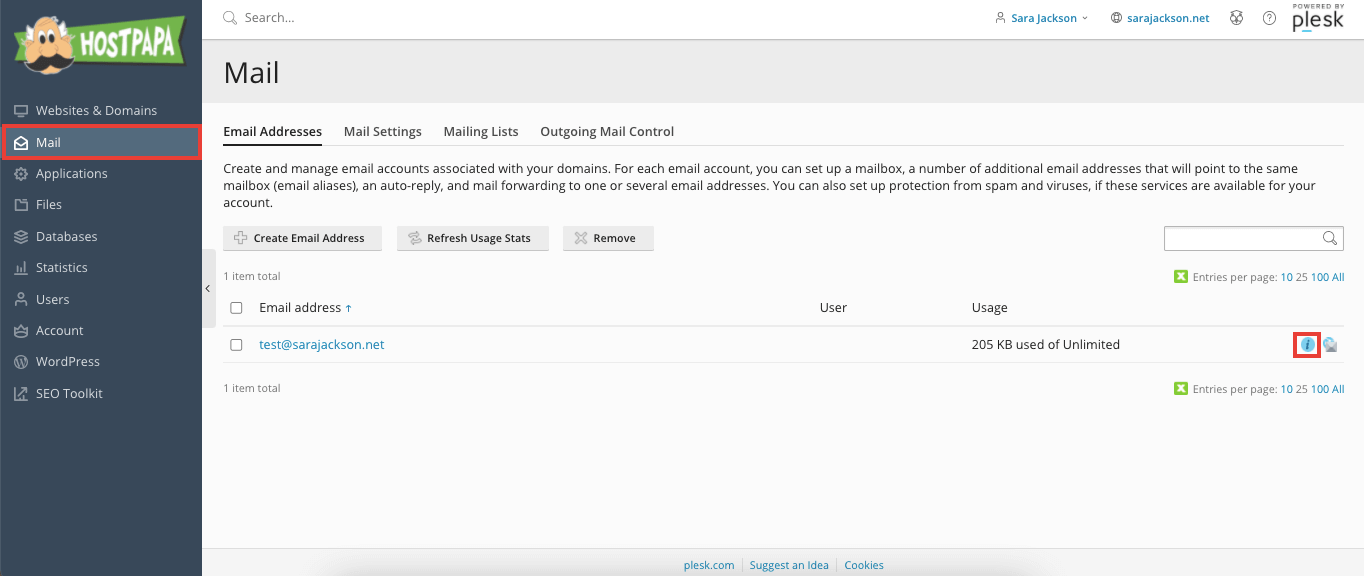Viewport: 1364px width, 576px height.
Task: Open the Sara Jackson account dropdown
Action: (x=1041, y=17)
